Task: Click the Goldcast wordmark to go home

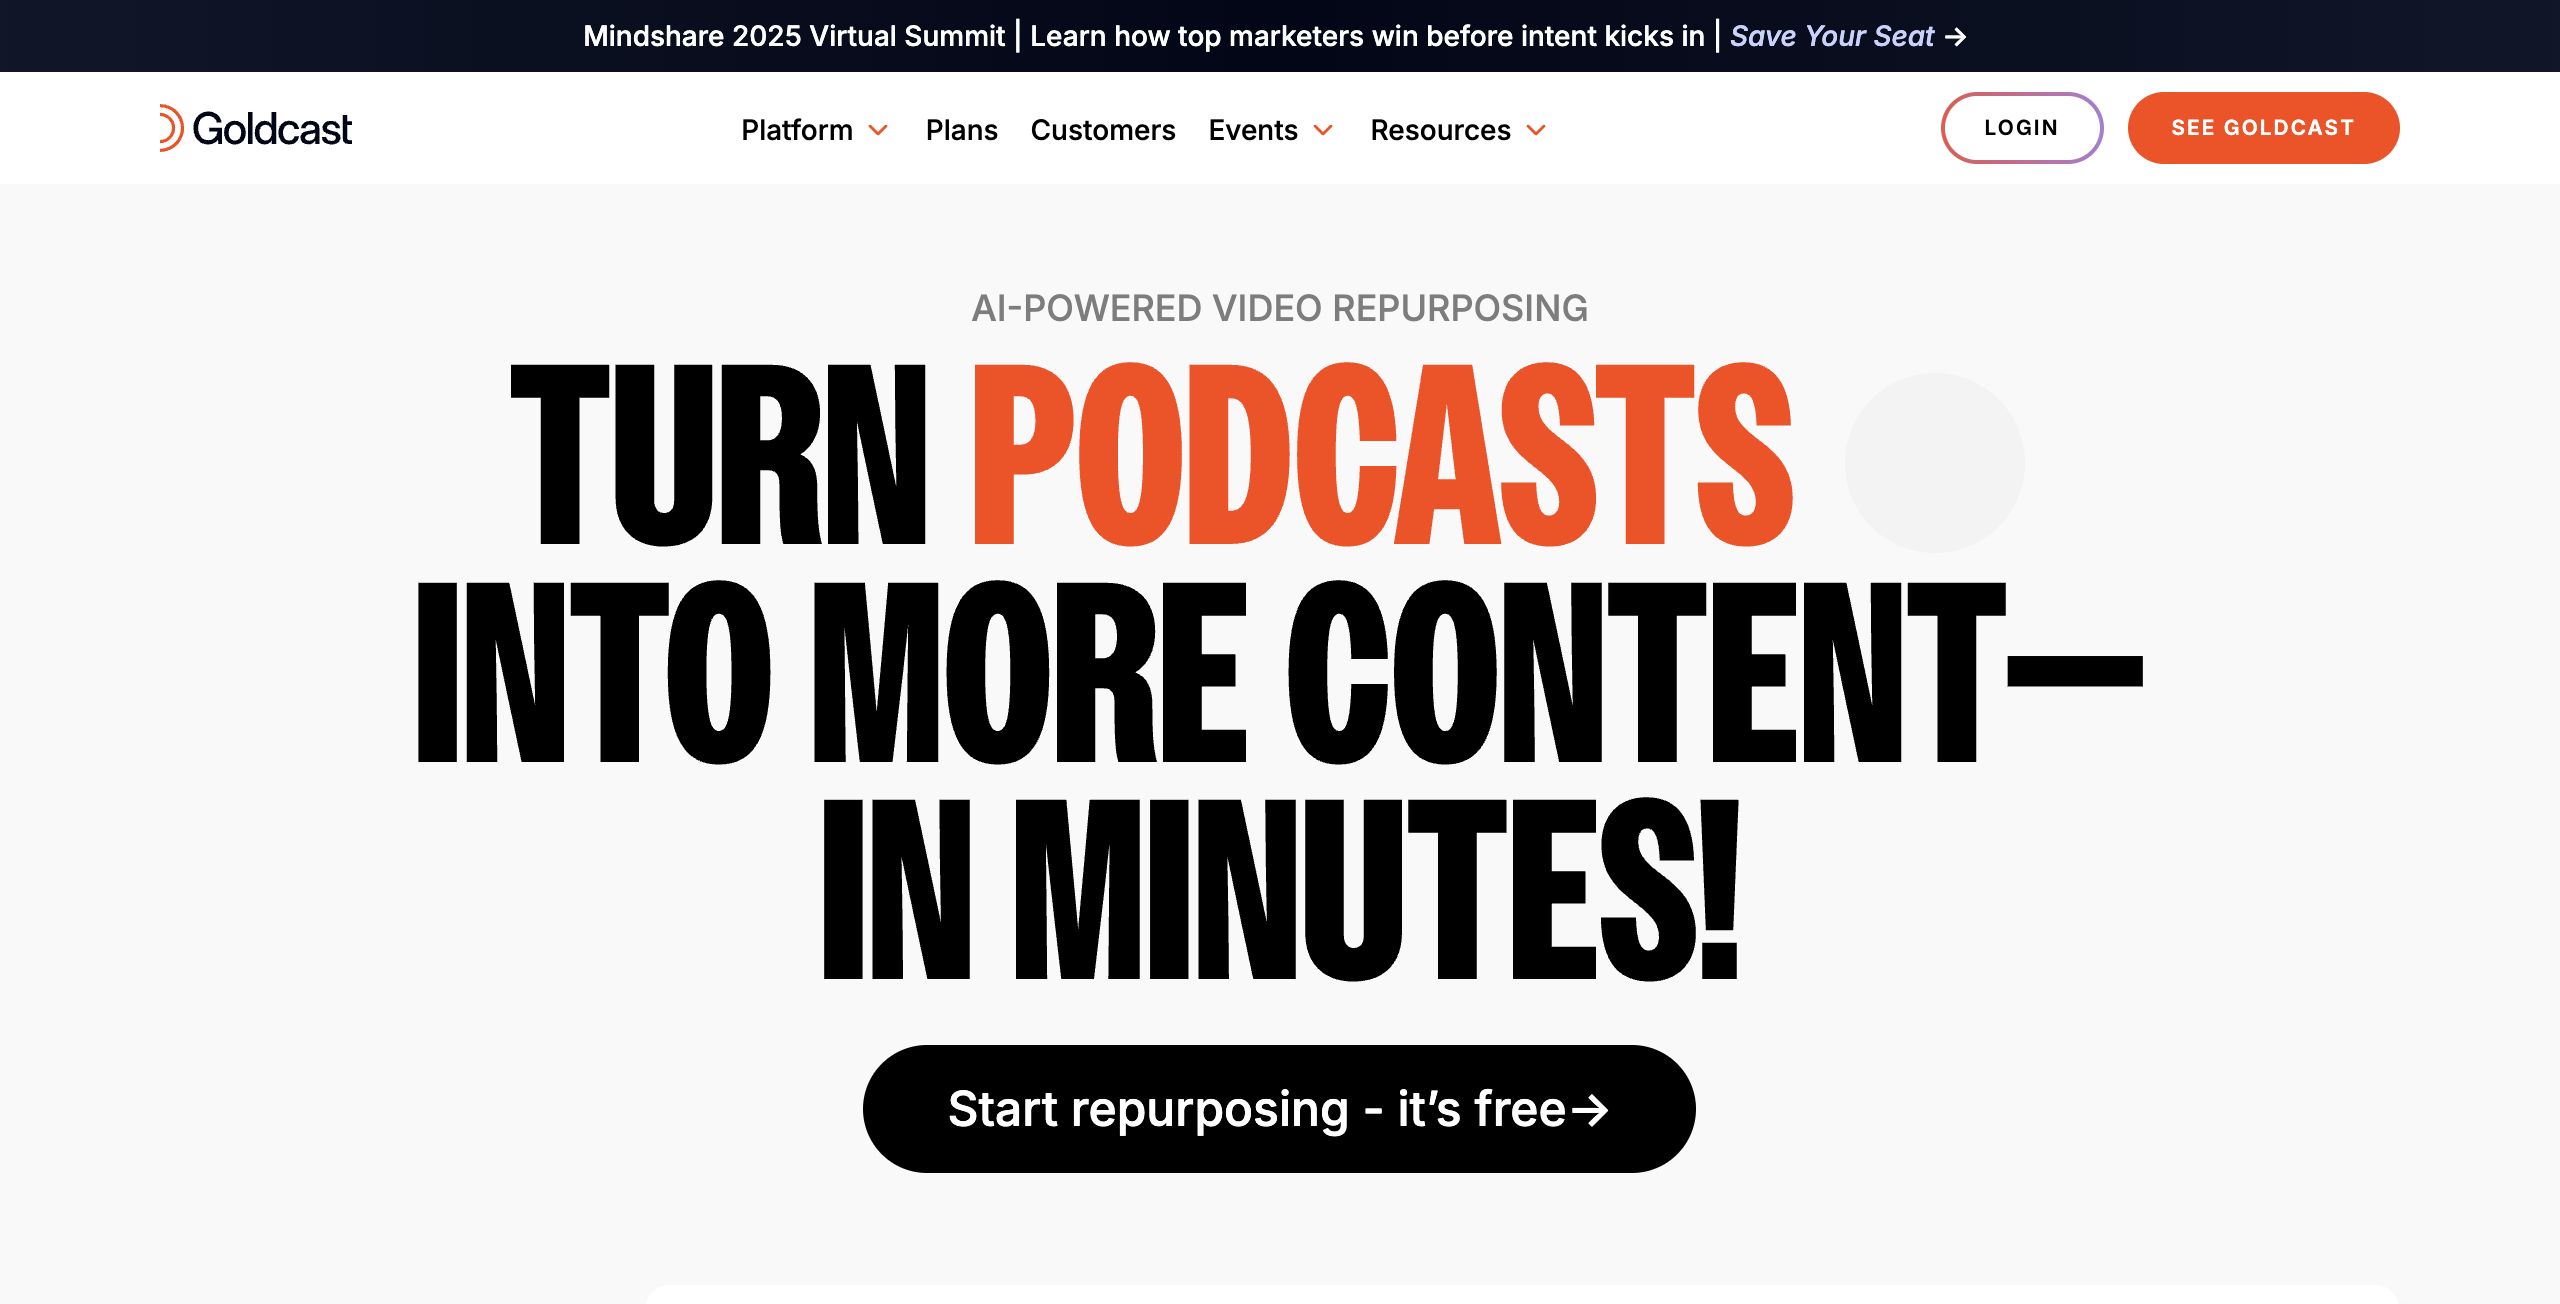Action: (272, 129)
